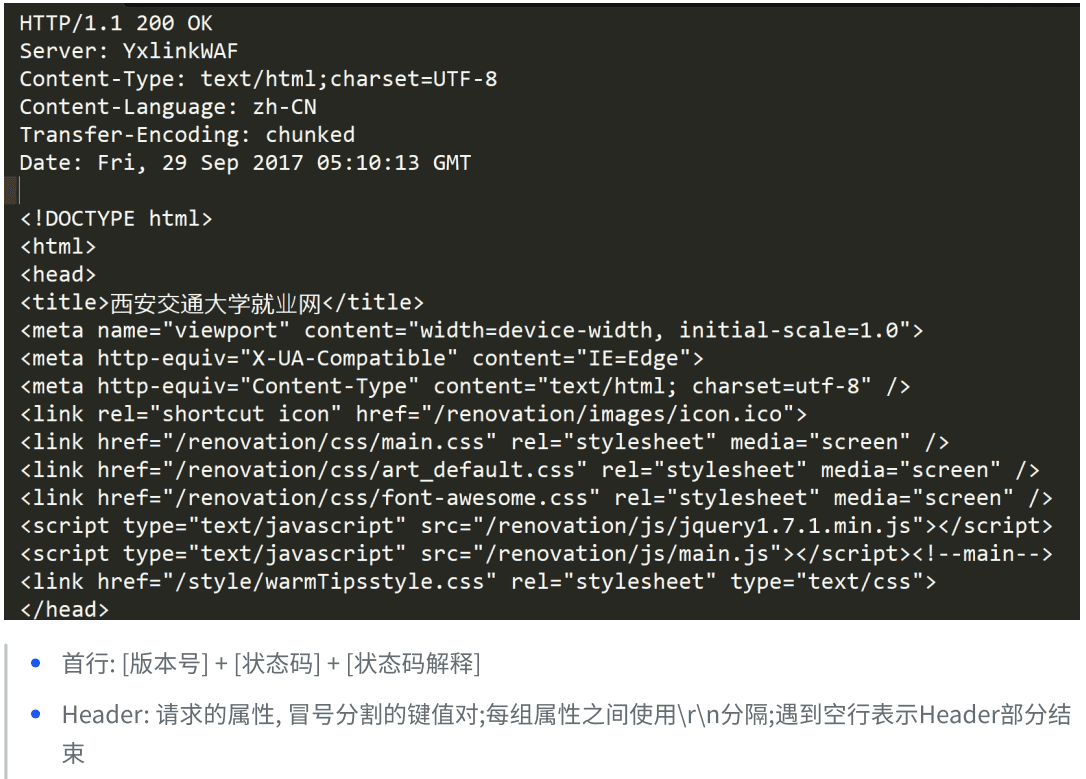Click the Content-Type text/html header line
The height and width of the screenshot is (779, 1086).
(258, 79)
